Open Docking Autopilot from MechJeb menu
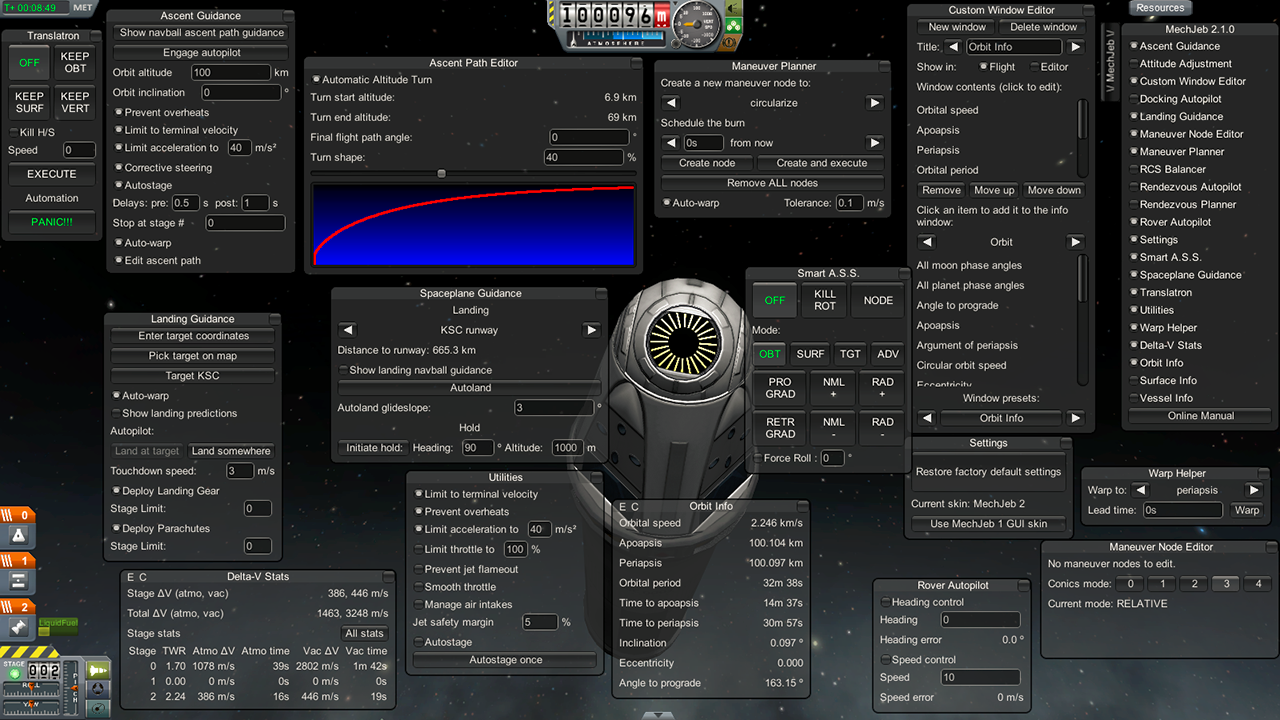1280x720 pixels. pos(1175,99)
